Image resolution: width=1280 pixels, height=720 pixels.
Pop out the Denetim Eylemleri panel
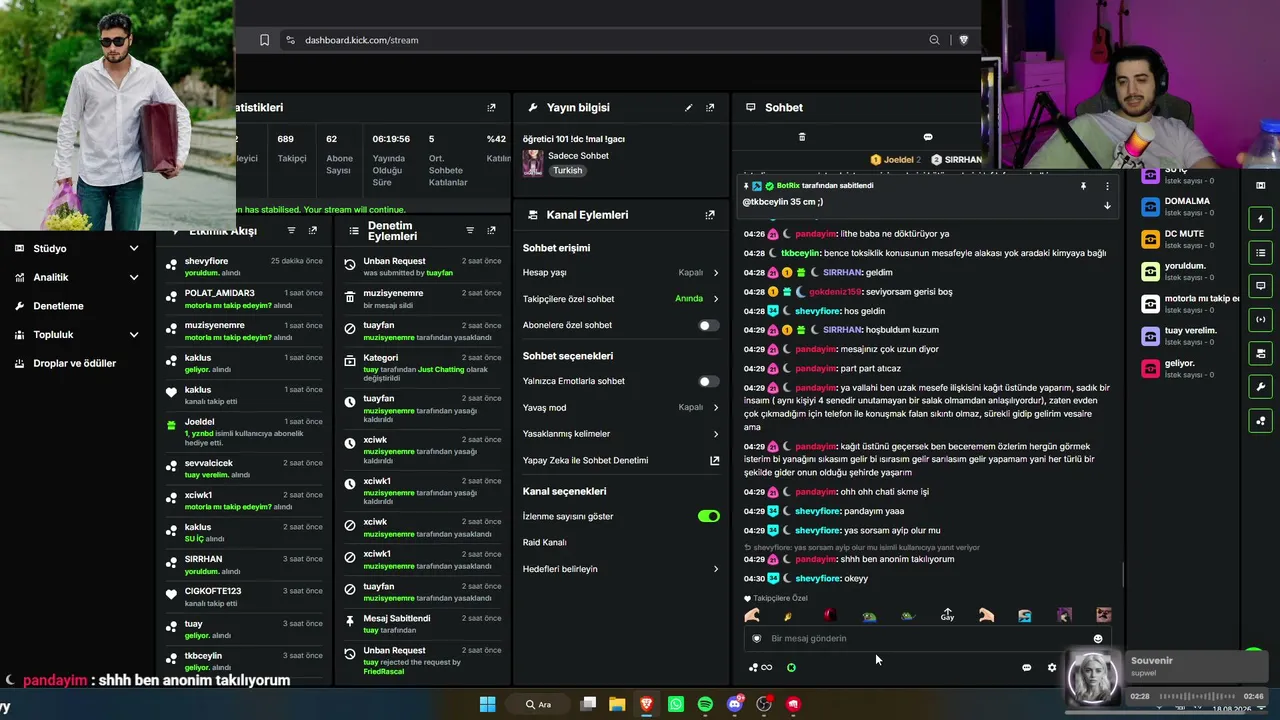pos(491,231)
